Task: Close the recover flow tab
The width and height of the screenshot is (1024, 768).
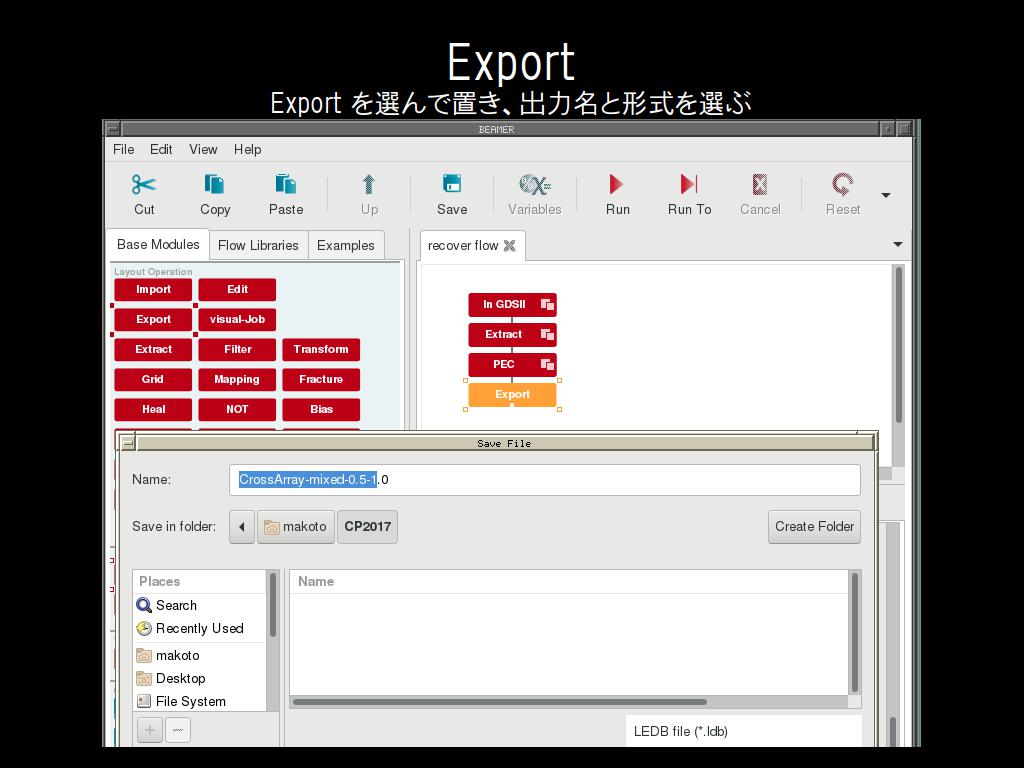Action: click(509, 246)
